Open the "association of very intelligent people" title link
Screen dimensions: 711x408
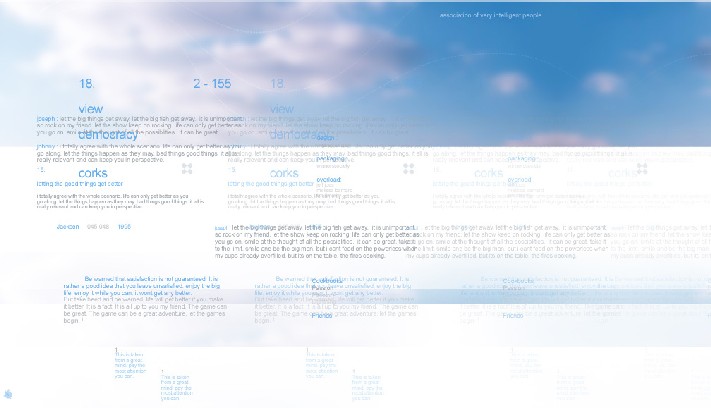490,16
